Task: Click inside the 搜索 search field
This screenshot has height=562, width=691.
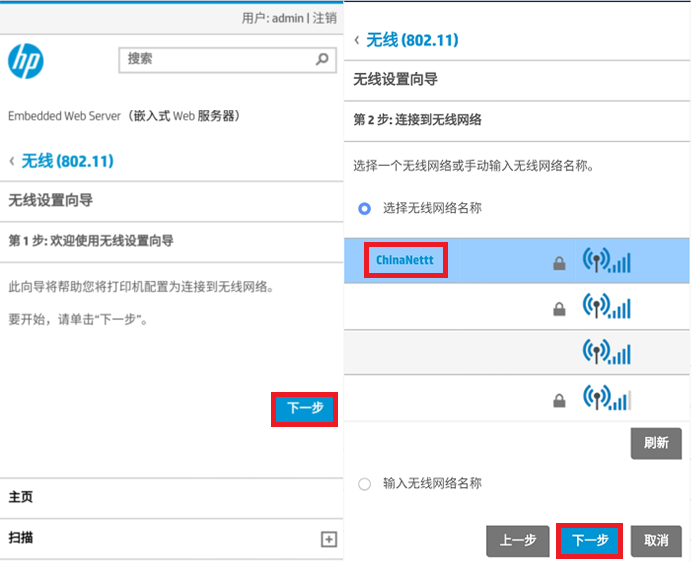Action: pos(227,60)
